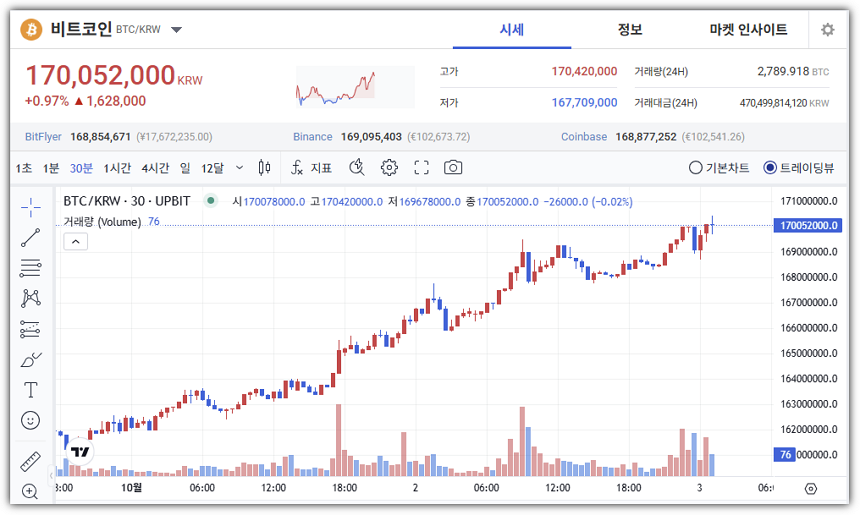
Task: Select the XABCD pattern tool
Action: (x=31, y=298)
